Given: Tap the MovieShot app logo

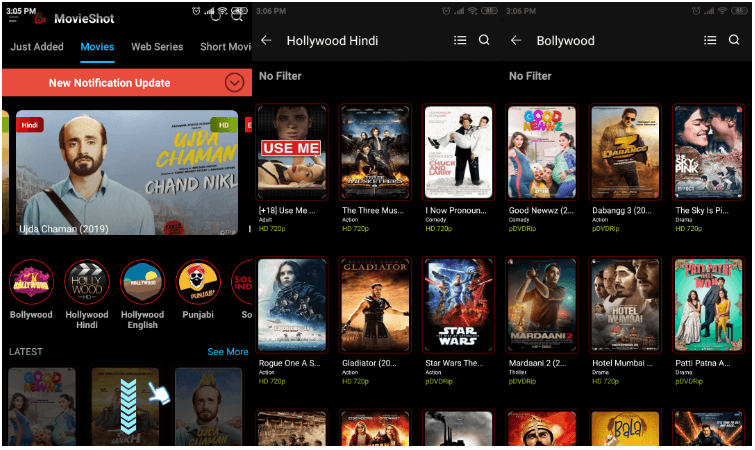Looking at the screenshot, I should pyautogui.click(x=40, y=18).
